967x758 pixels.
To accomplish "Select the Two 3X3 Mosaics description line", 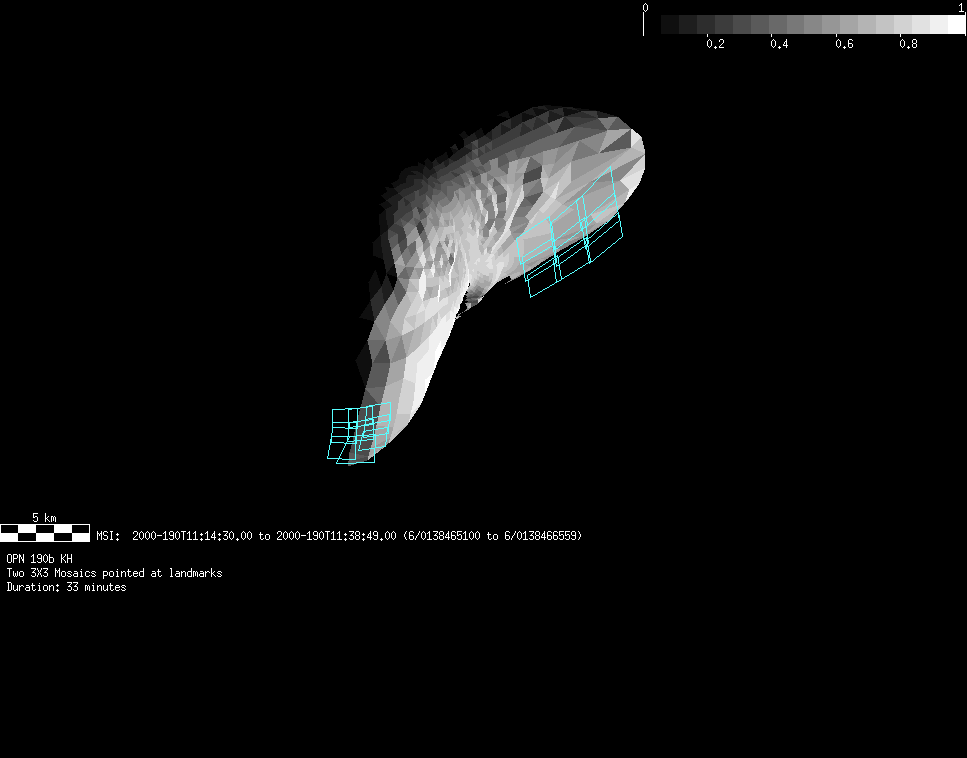I will (114, 573).
